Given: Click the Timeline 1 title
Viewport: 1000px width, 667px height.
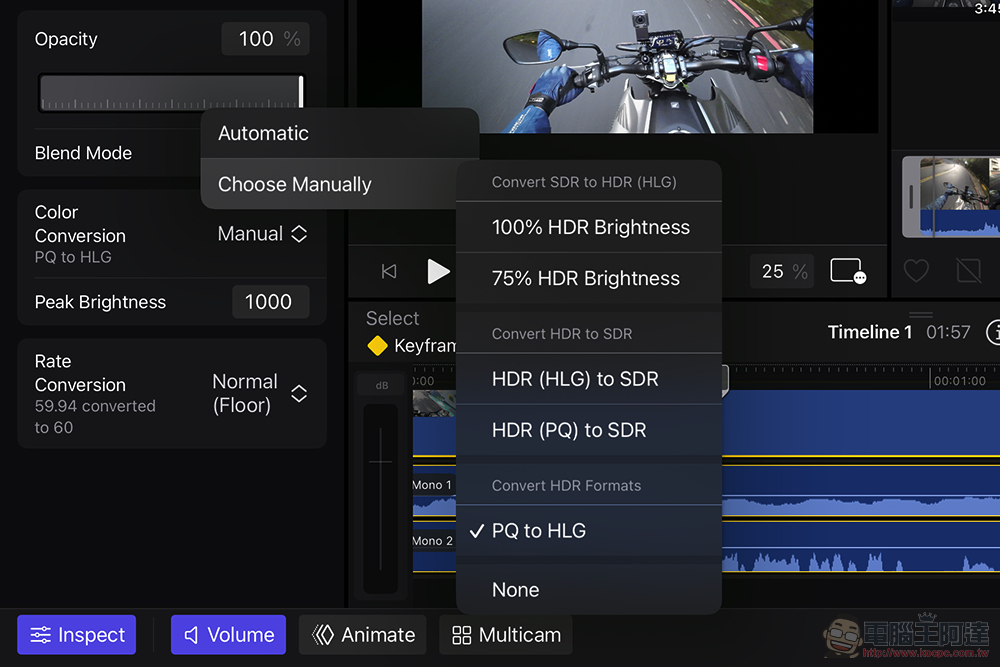Looking at the screenshot, I should (870, 332).
